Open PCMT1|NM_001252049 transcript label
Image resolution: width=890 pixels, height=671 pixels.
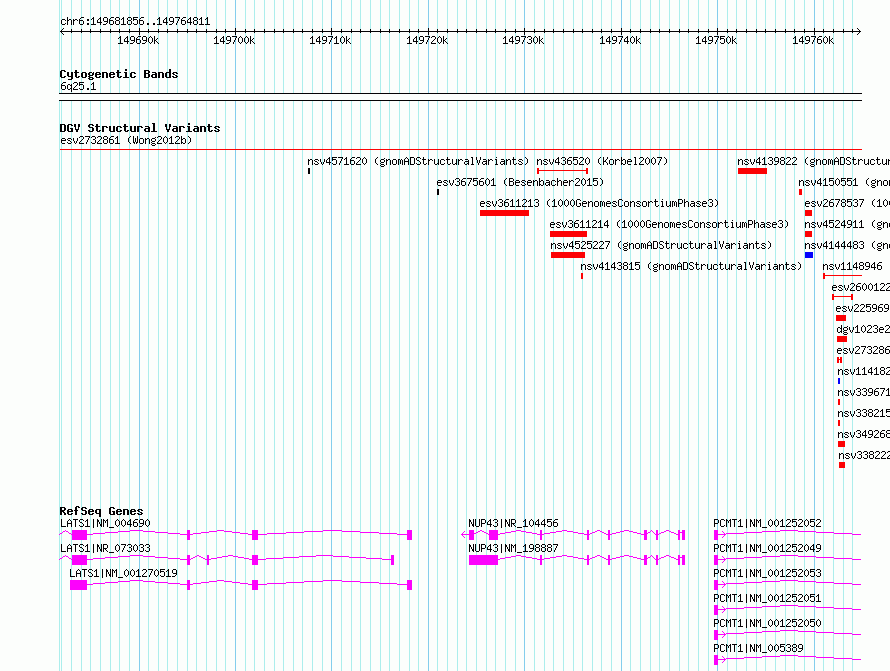click(x=767, y=548)
